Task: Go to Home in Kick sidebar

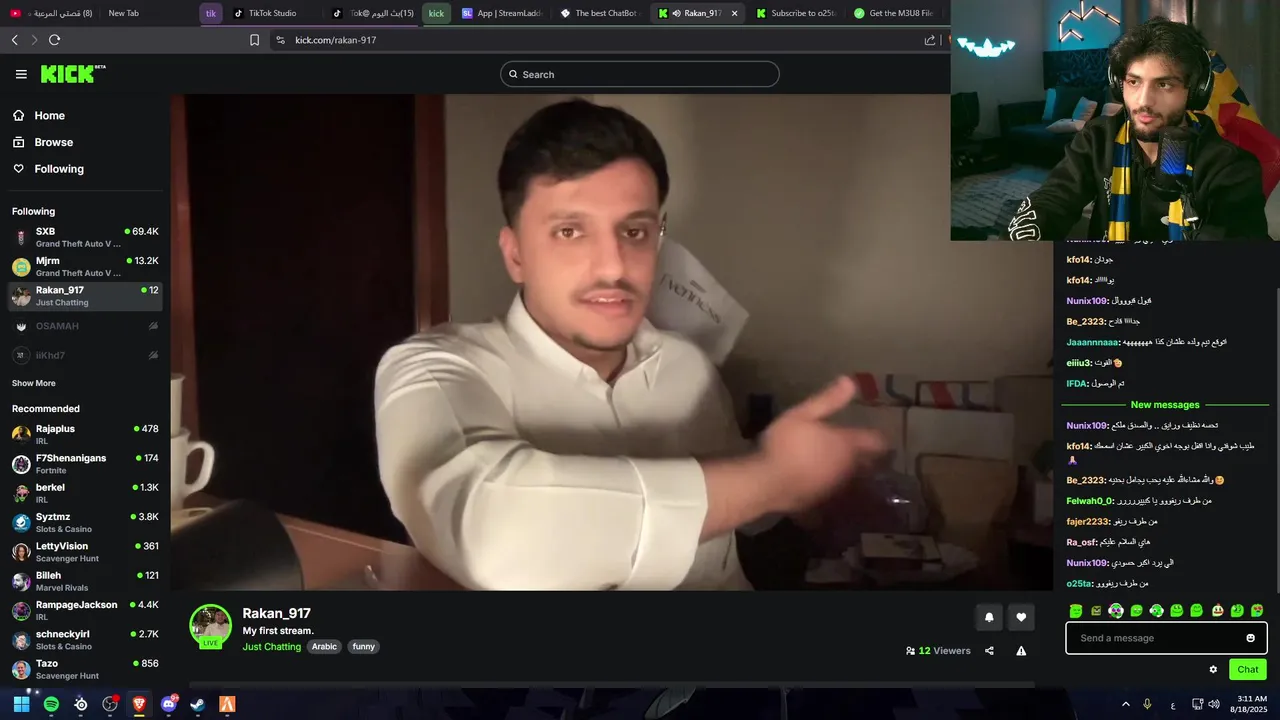Action: pos(40,115)
